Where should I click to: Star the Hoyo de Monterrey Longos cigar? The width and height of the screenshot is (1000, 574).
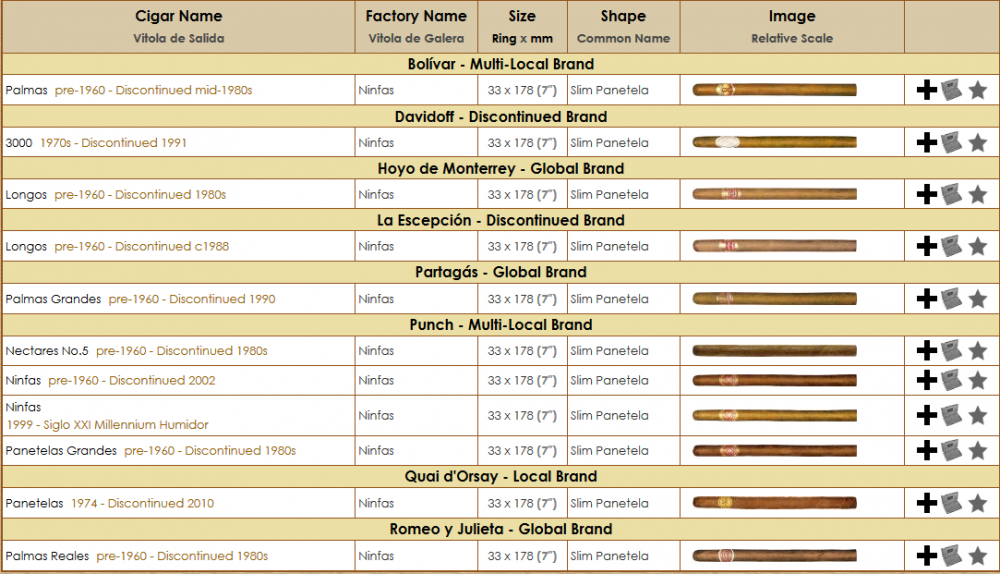(978, 194)
